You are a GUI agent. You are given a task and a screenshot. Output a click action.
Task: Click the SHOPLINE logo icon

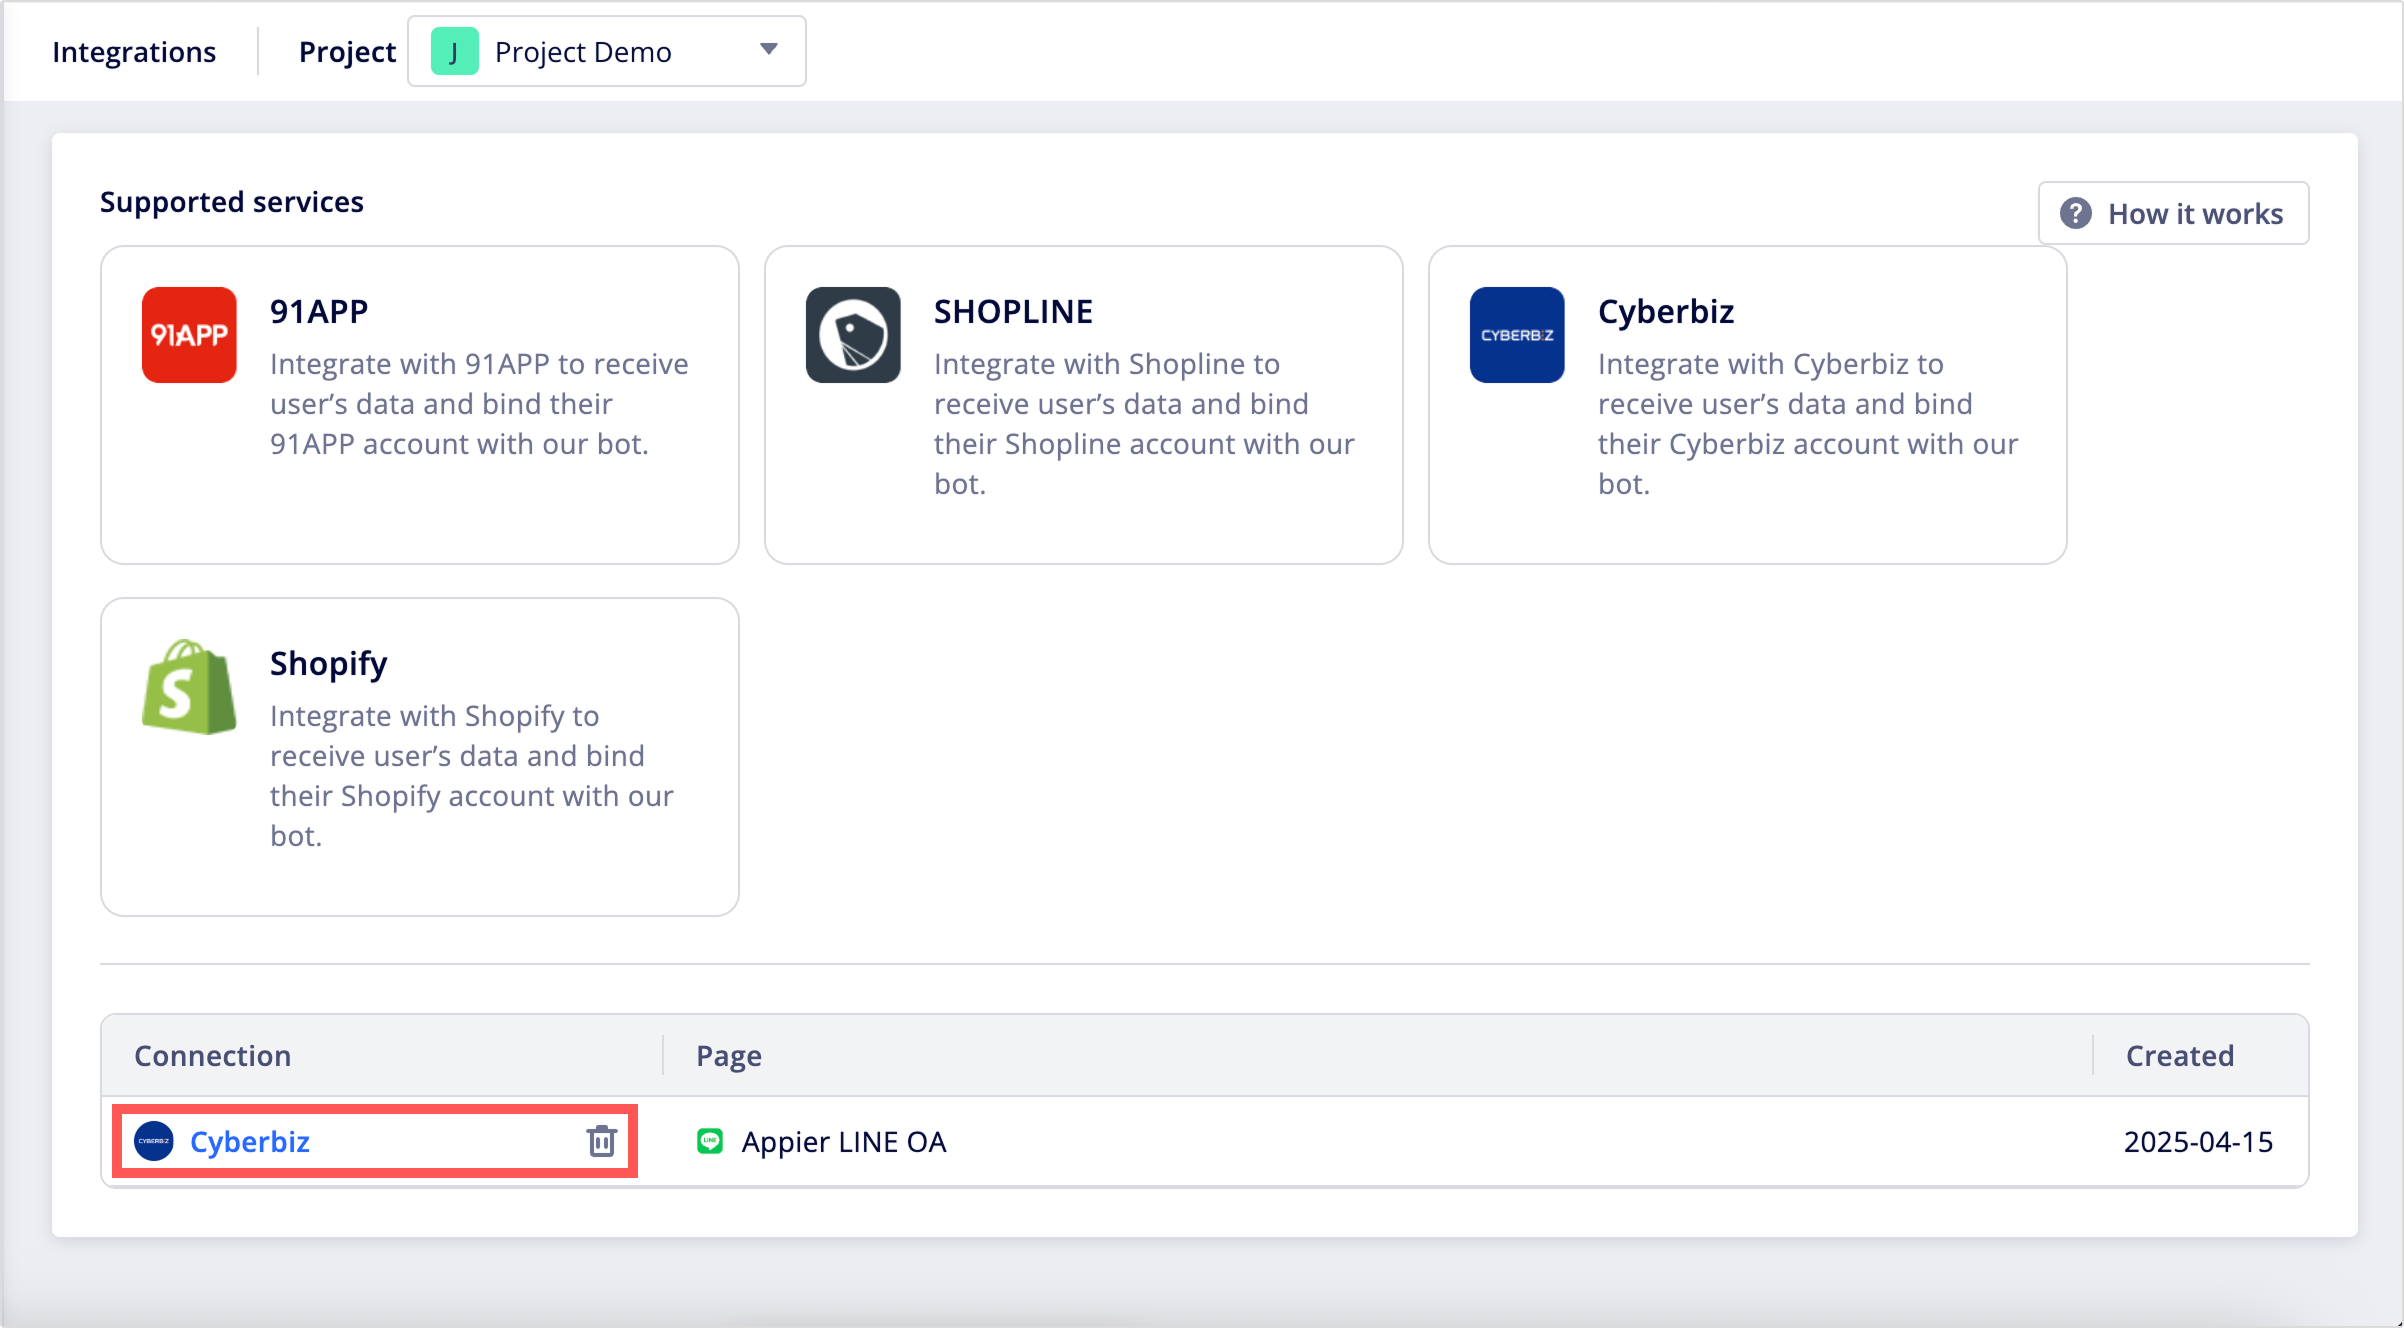tap(853, 335)
